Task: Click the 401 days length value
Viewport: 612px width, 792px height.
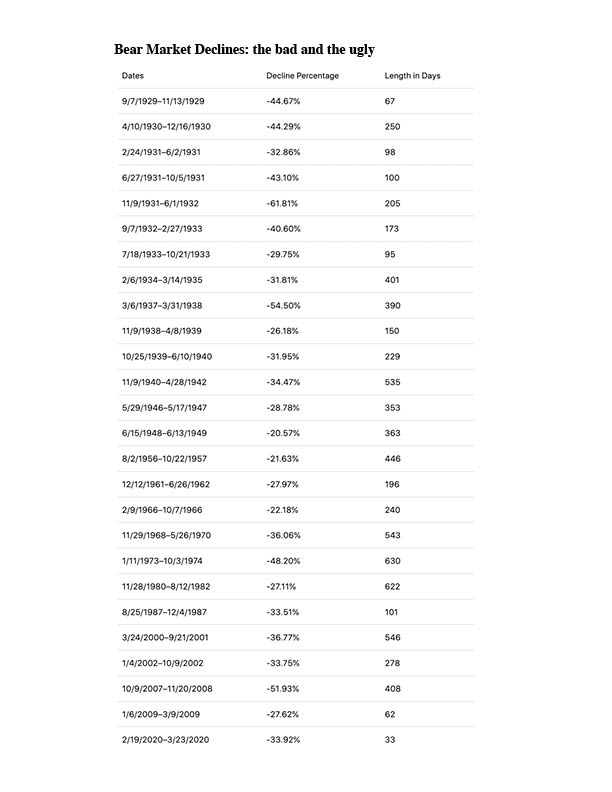Action: [x=392, y=280]
